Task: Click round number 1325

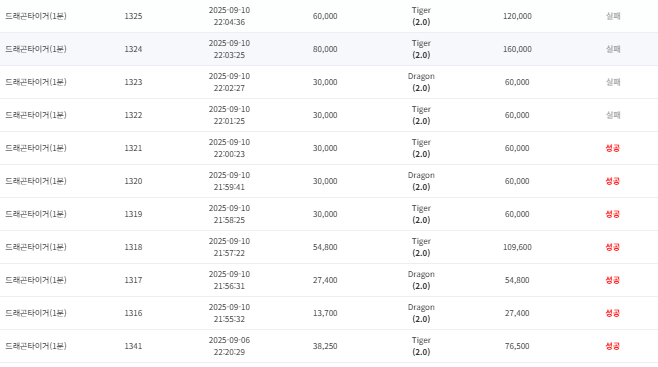Action: coord(133,16)
